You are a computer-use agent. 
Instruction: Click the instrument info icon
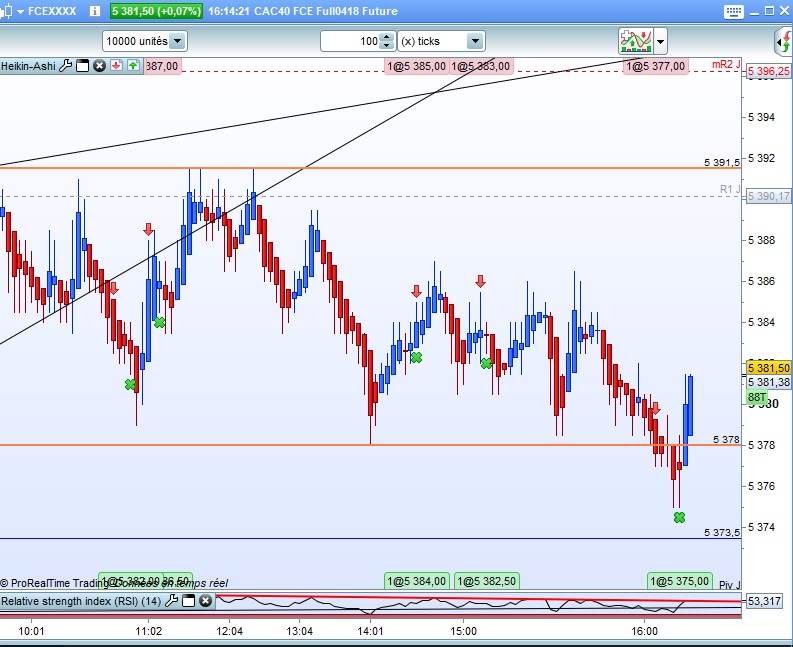click(95, 11)
